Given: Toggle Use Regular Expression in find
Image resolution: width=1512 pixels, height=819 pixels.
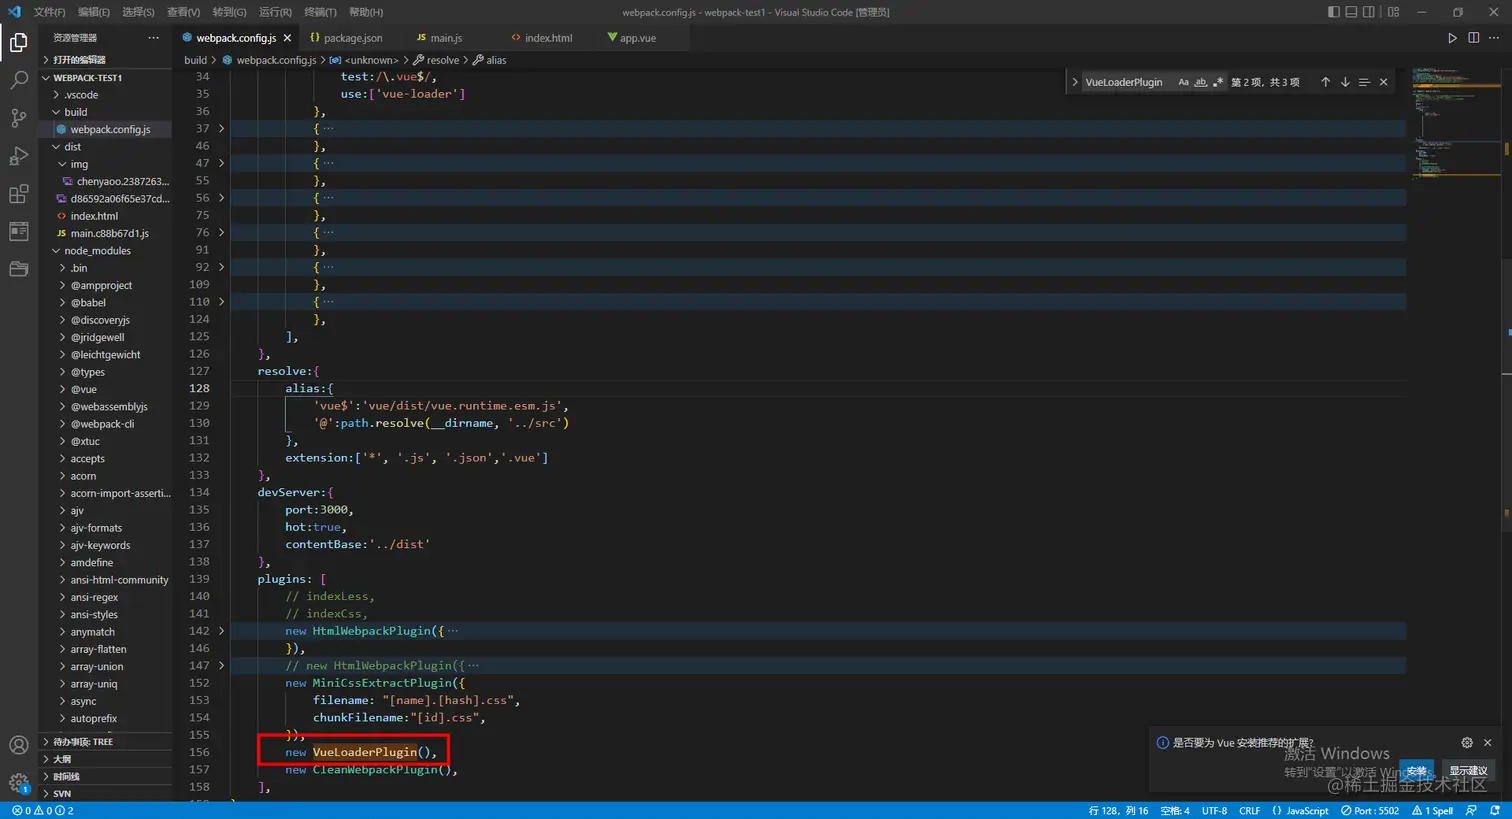Looking at the screenshot, I should 1217,82.
